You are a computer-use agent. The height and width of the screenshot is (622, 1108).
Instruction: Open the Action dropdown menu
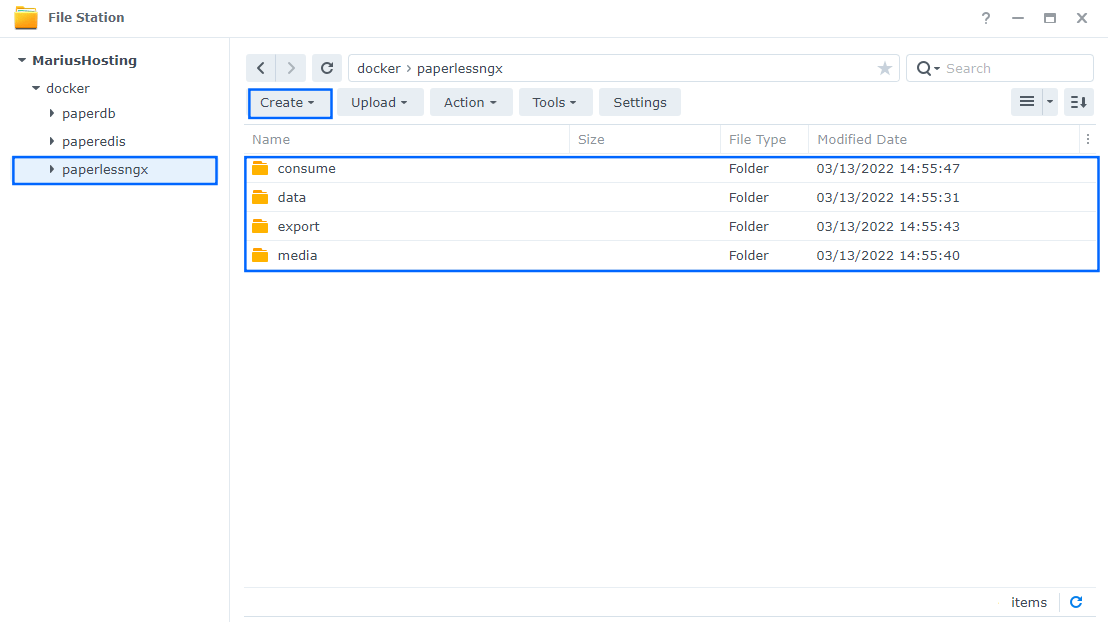coord(471,101)
